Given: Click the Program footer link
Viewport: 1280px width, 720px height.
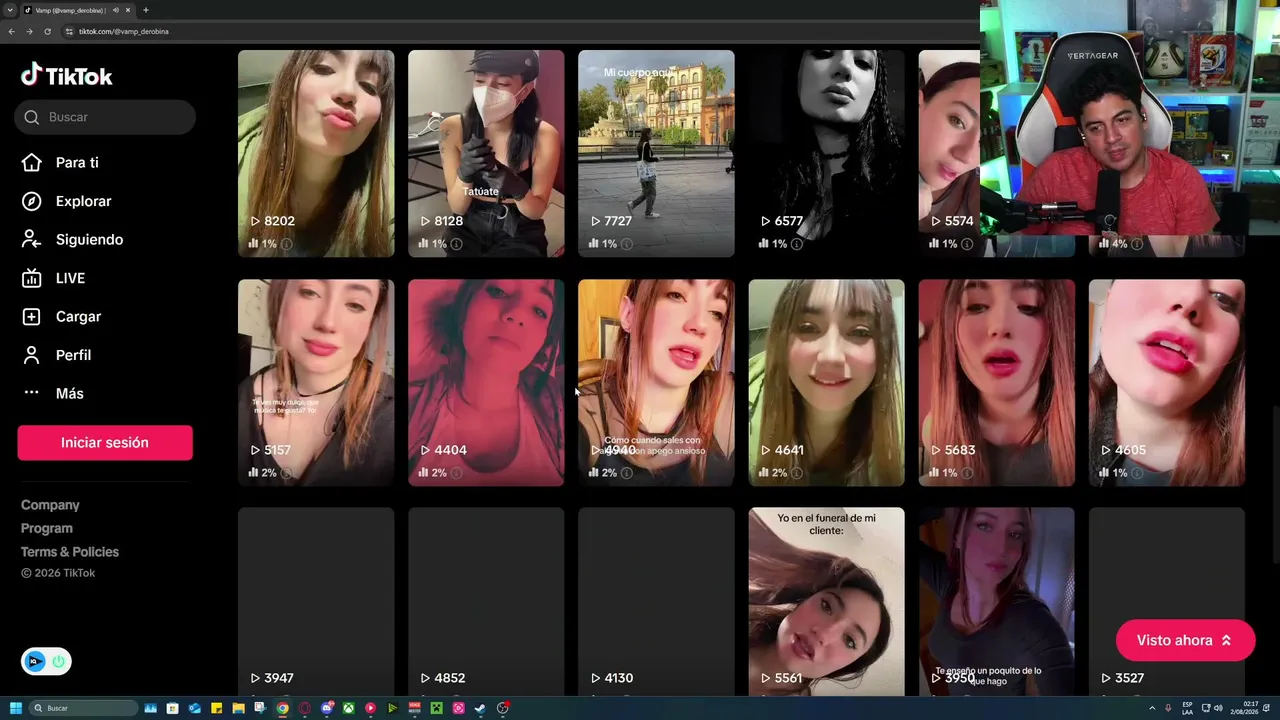Looking at the screenshot, I should coord(47,528).
